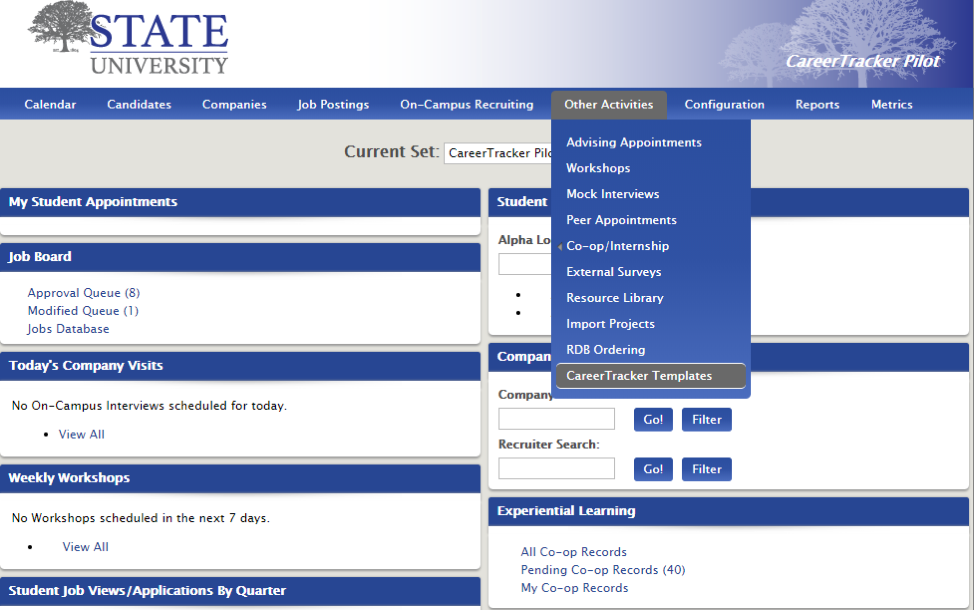This screenshot has height=610, width=974.
Task: Click the CareerTracker Pilot banner title
Action: coord(863,61)
